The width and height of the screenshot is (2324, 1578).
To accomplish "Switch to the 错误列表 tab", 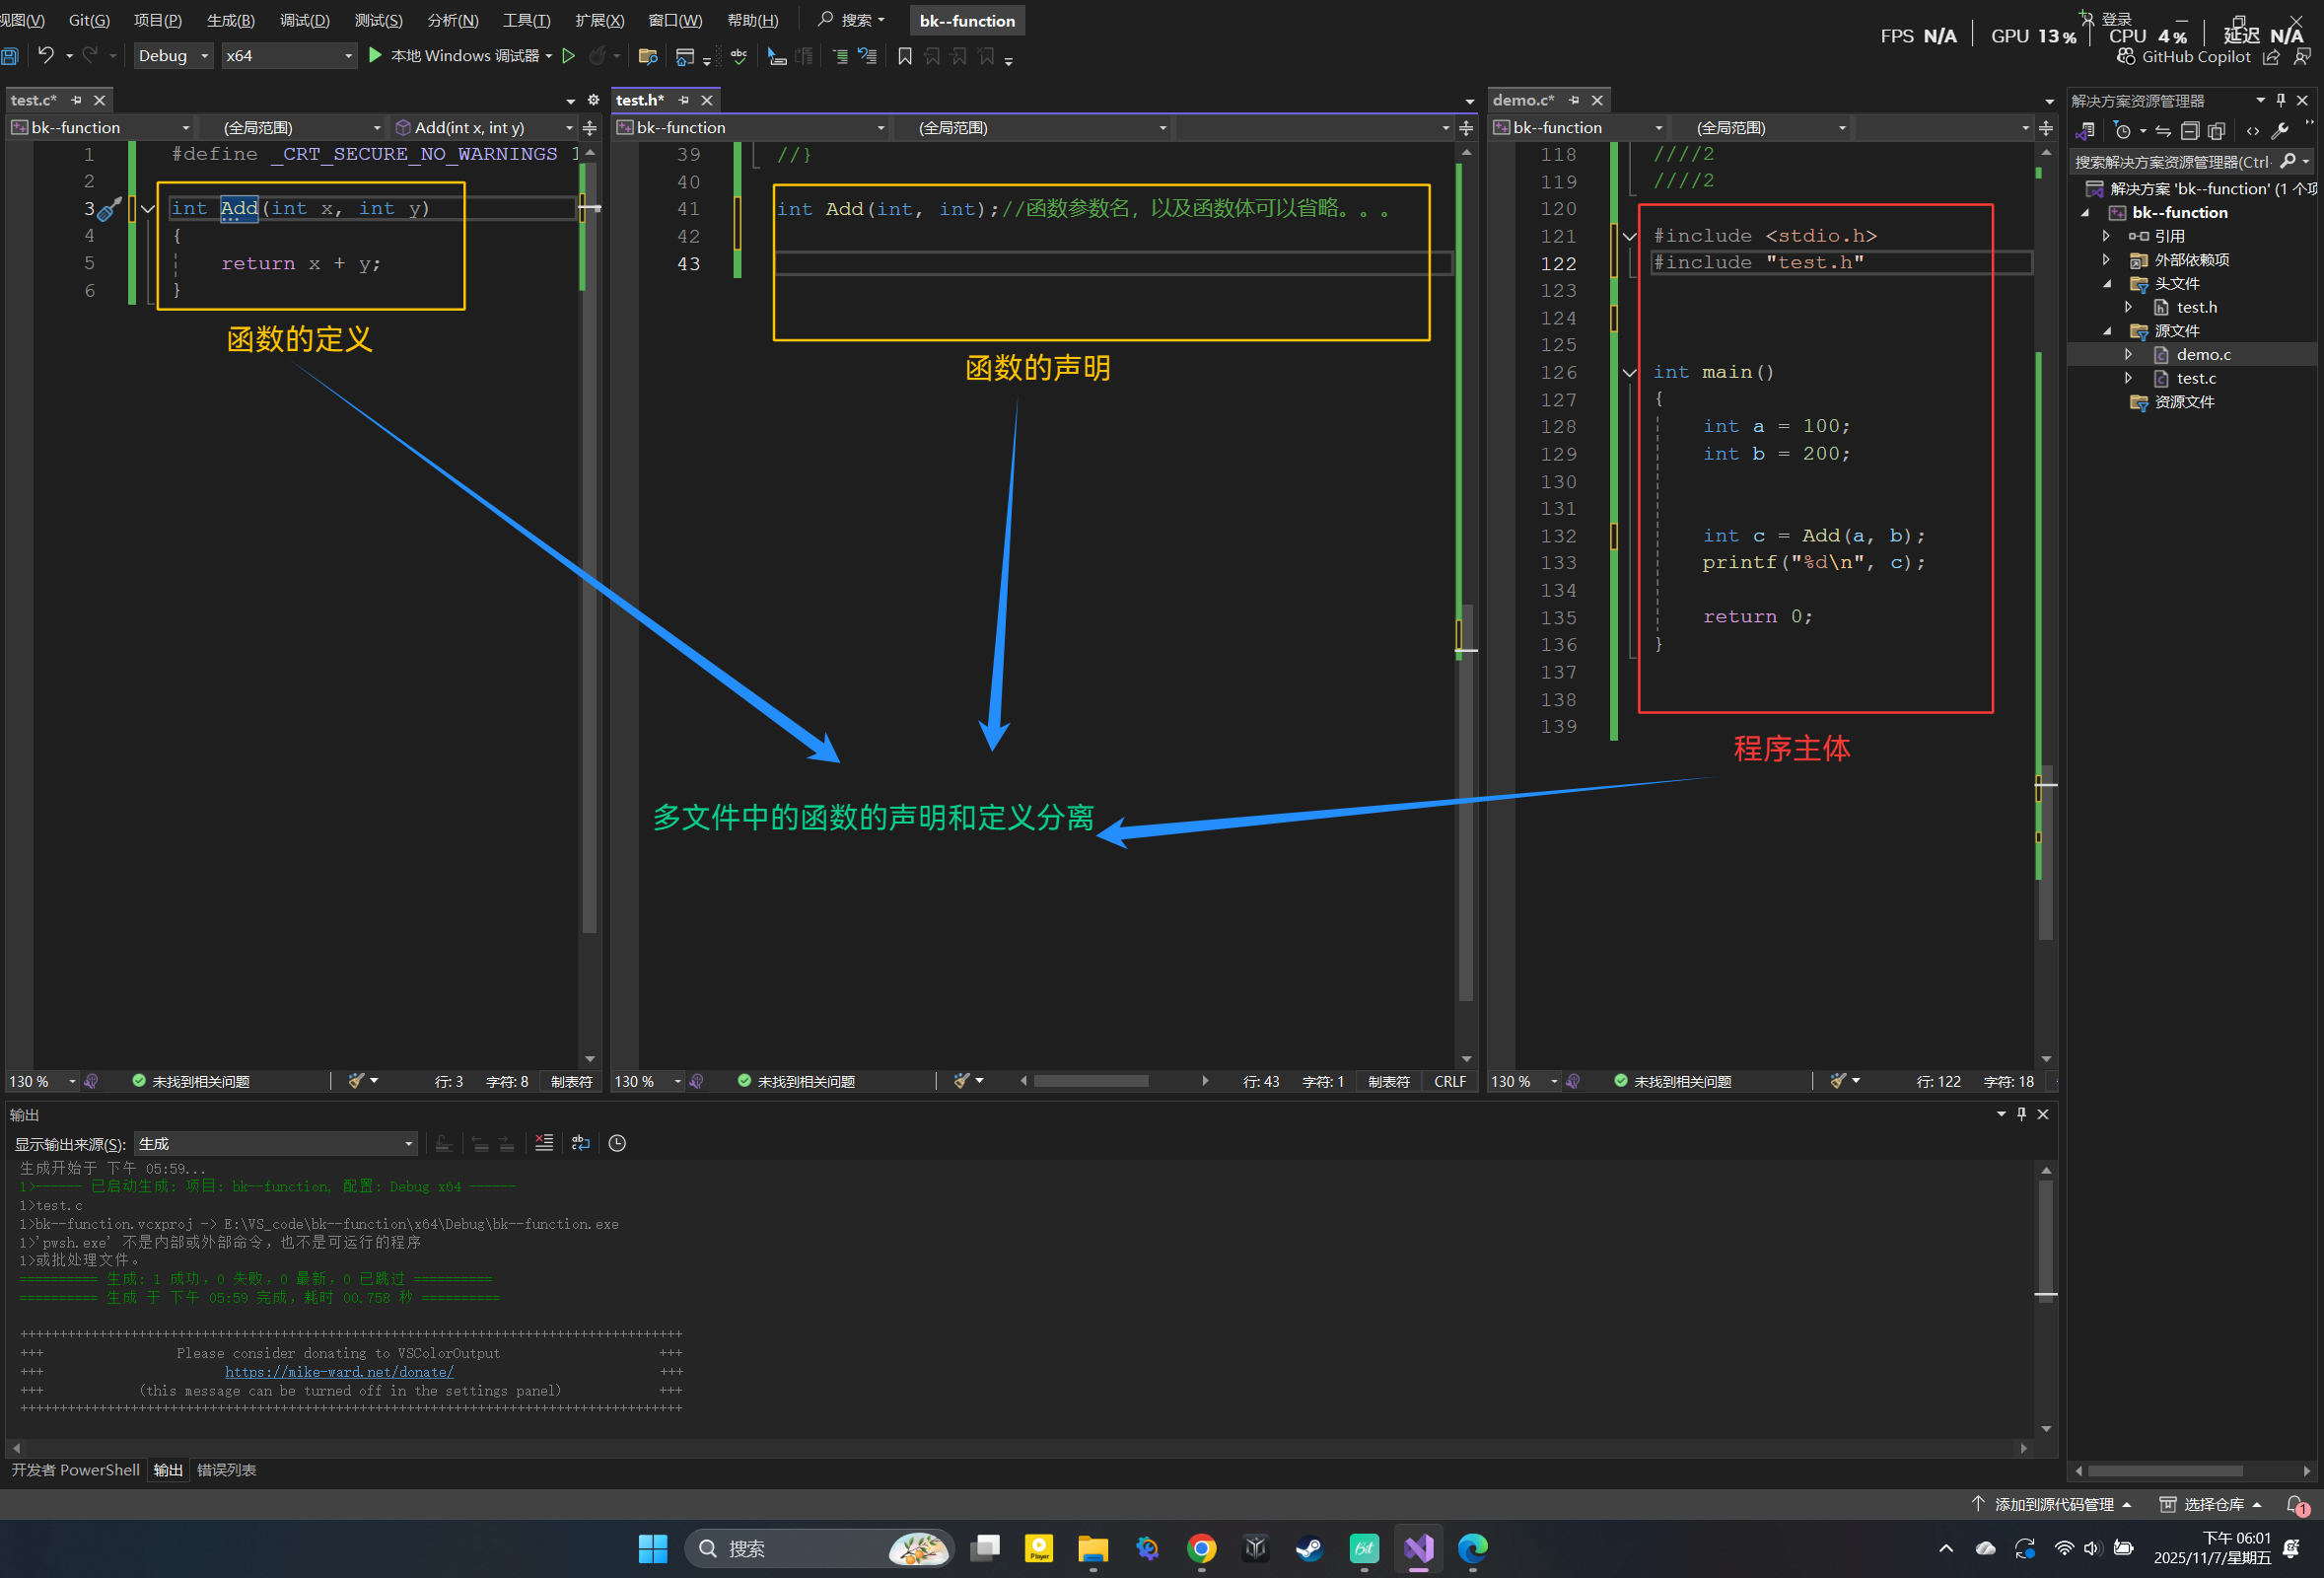I will point(226,1469).
